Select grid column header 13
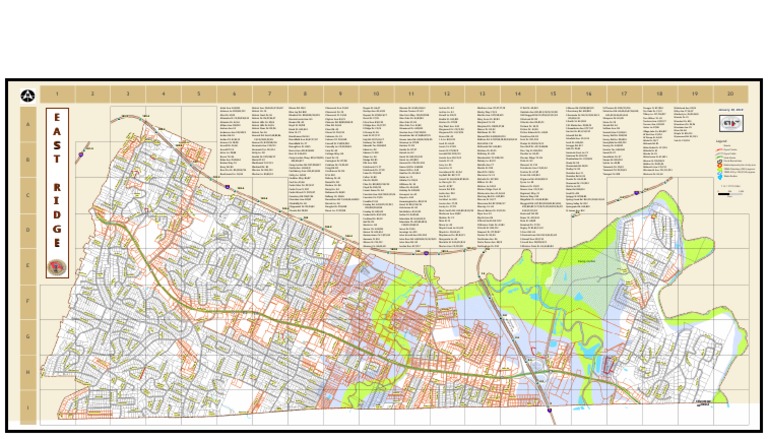Screen dimensions: 768x439 click(482, 94)
